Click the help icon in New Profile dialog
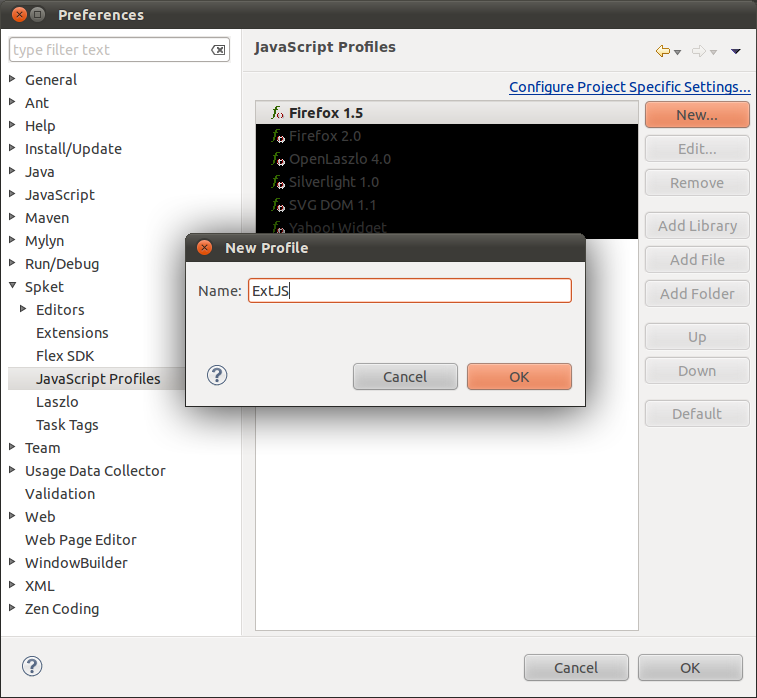Screen dimensions: 757x698 [x=217, y=375]
